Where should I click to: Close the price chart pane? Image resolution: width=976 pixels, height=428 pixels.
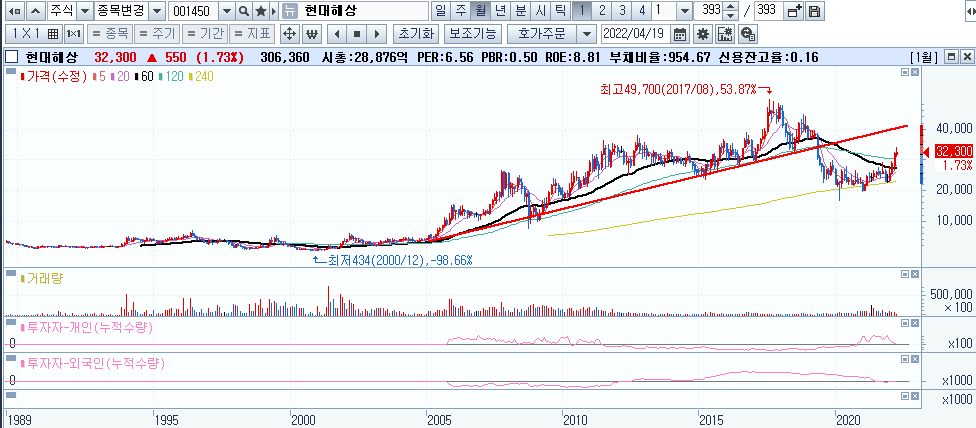pos(914,73)
